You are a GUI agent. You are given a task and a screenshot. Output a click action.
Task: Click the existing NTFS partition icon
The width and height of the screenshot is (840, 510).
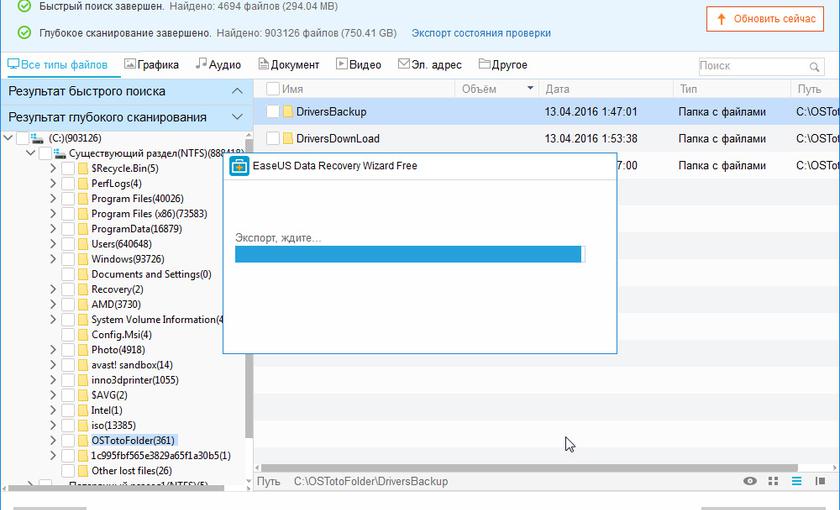click(x=59, y=153)
